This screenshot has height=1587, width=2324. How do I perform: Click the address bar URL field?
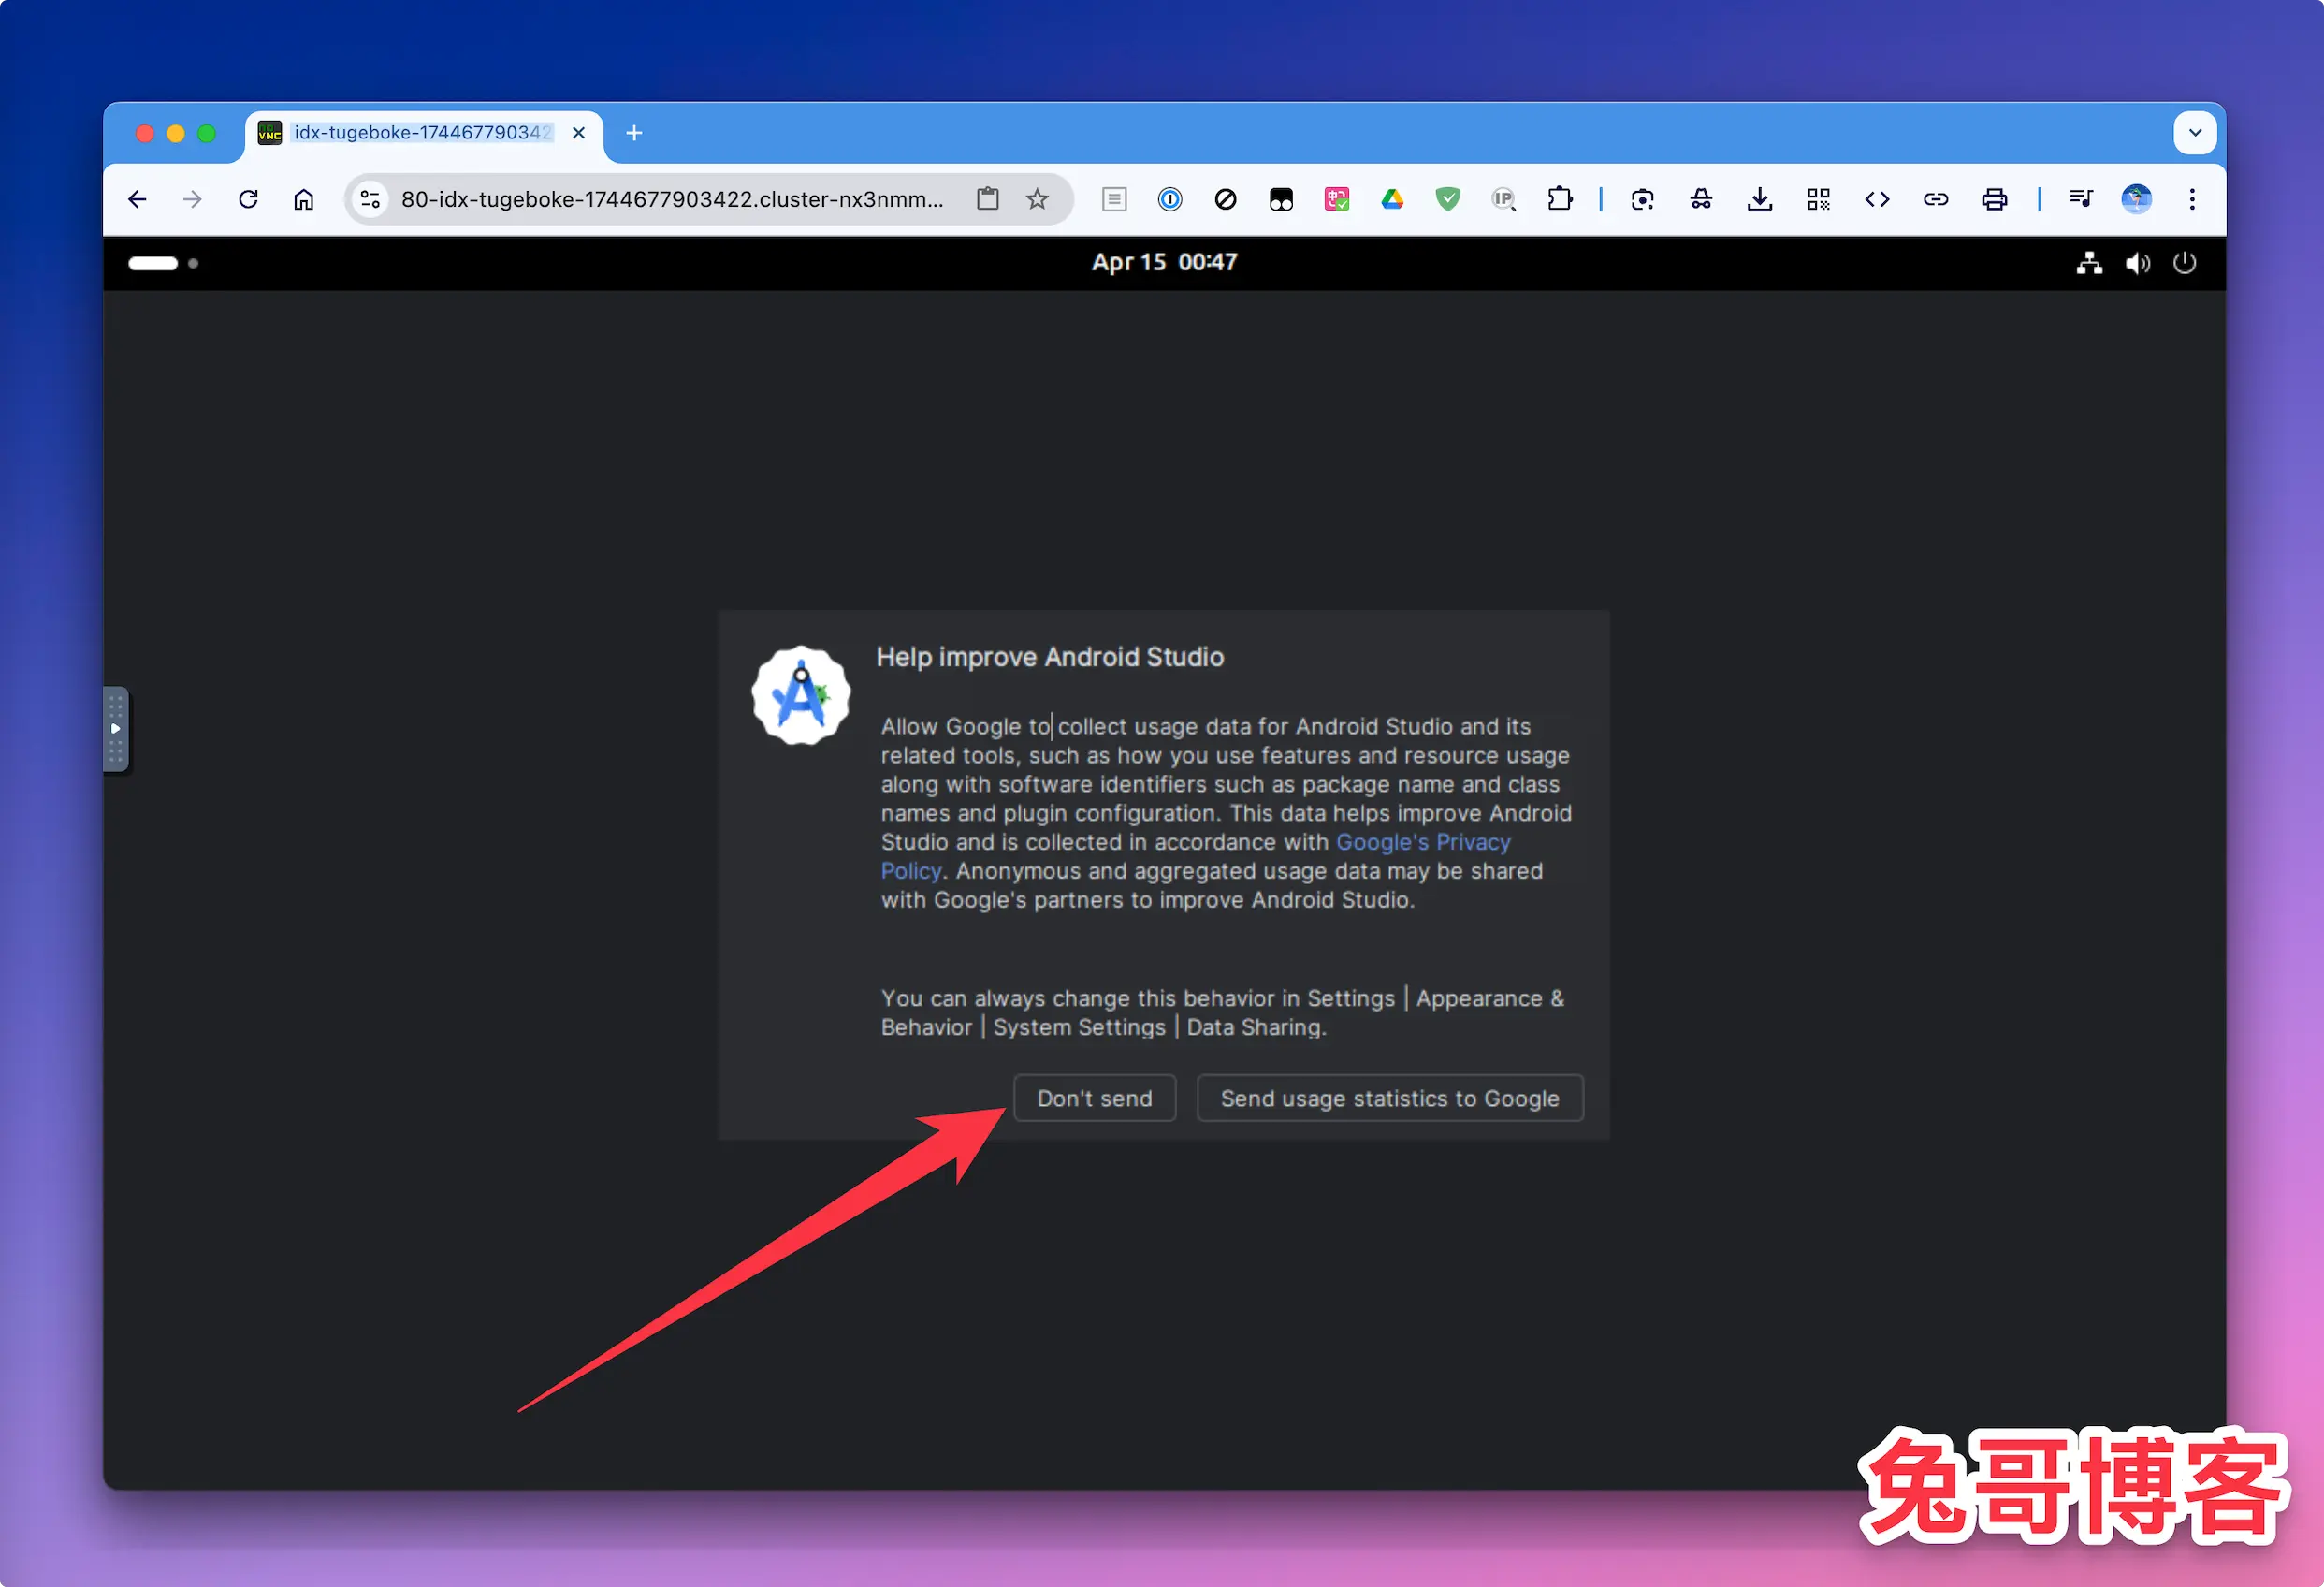click(672, 199)
